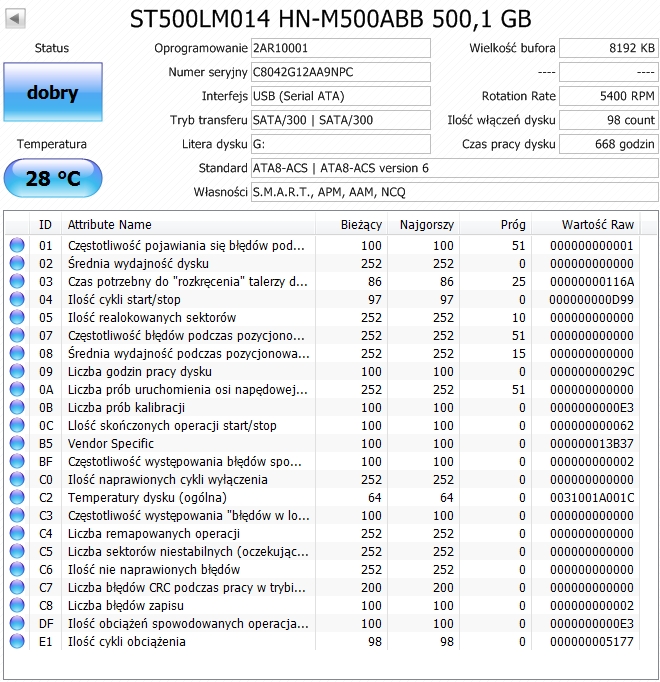Viewport: 660px width, 682px height.
Task: Select row 'Ilość cykli start/stop'
Action: [x=322, y=299]
